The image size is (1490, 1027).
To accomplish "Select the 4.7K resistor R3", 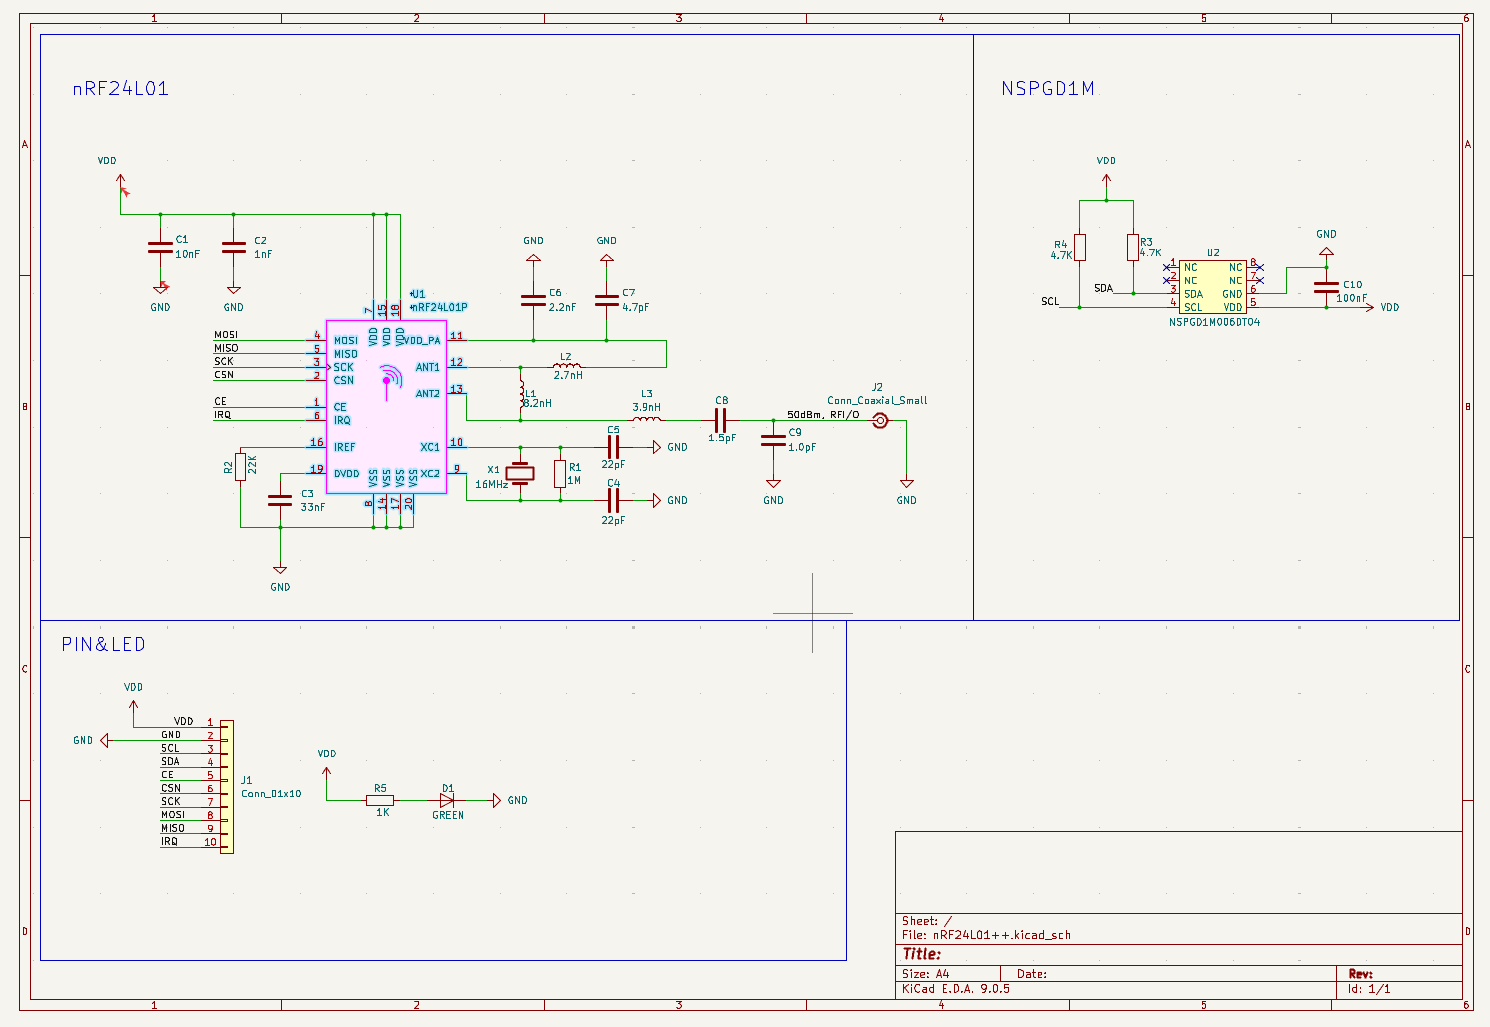I will pos(1133,247).
